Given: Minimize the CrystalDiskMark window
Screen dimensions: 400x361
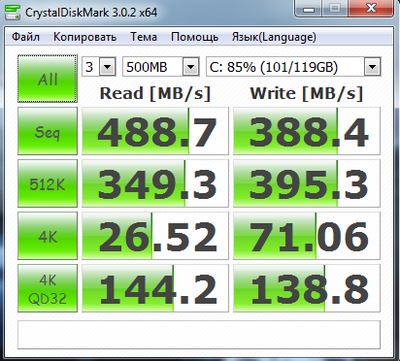Looking at the screenshot, I should (309, 9).
